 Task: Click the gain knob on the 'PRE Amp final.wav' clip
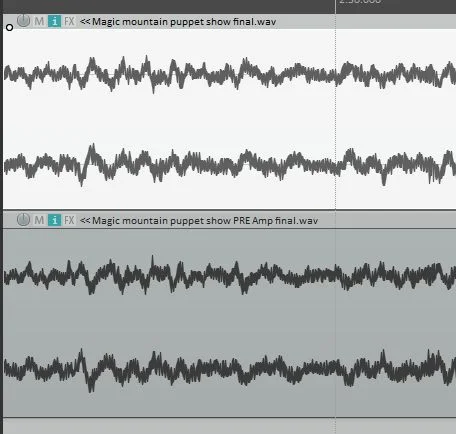click(23, 220)
